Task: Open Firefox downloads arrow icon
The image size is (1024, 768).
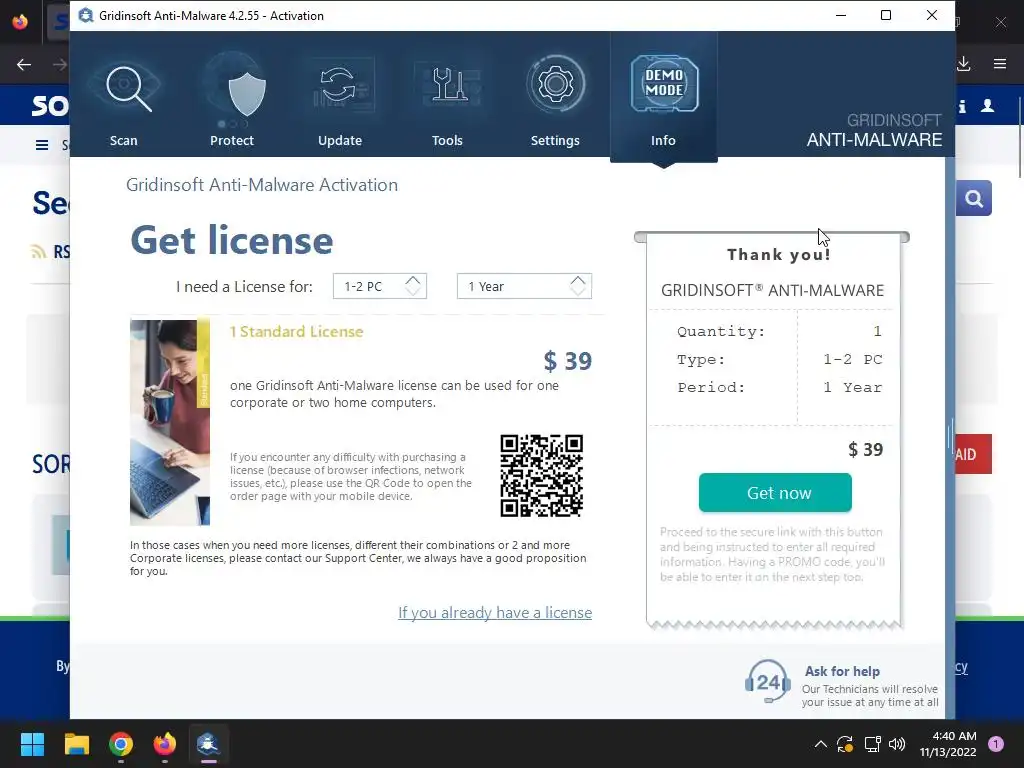Action: [964, 64]
